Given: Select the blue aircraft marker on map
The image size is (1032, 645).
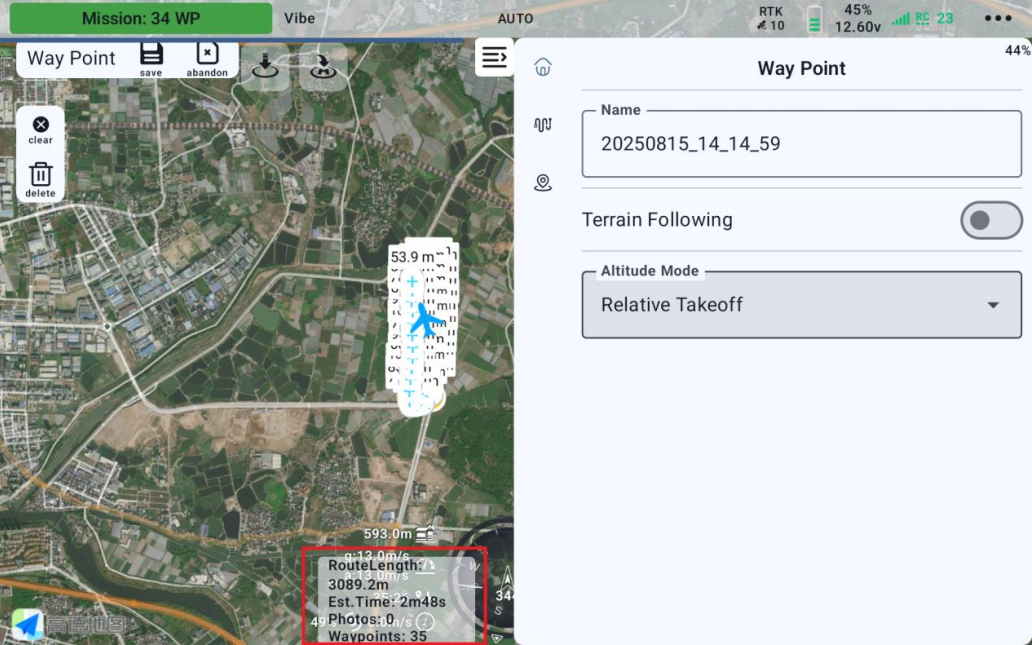Looking at the screenshot, I should coord(426,320).
